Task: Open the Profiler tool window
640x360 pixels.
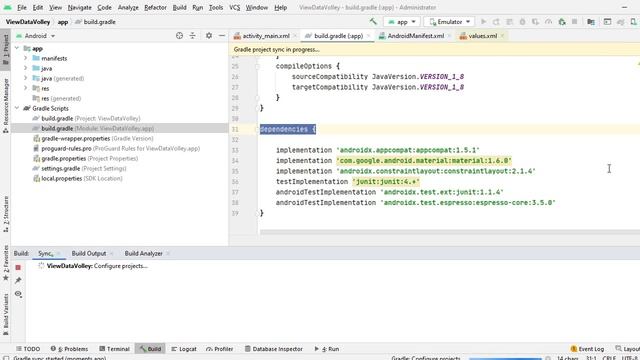Action: [x=220, y=349]
